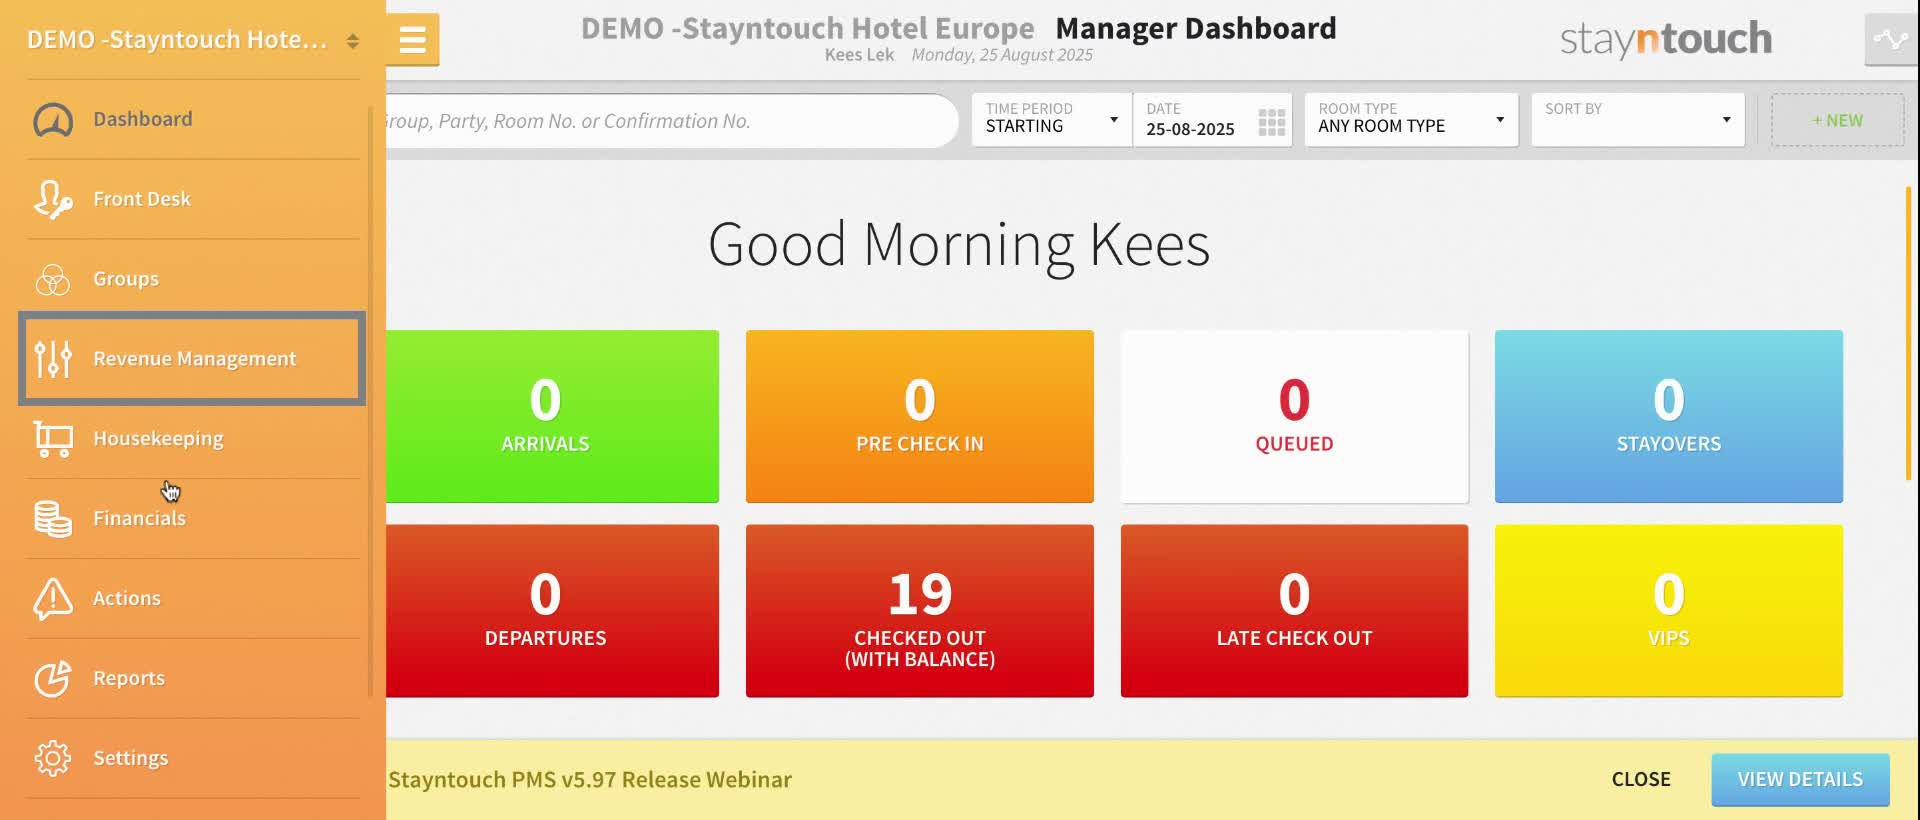1920x820 pixels.
Task: Open Checked Out With Balance tile
Action: 920,611
